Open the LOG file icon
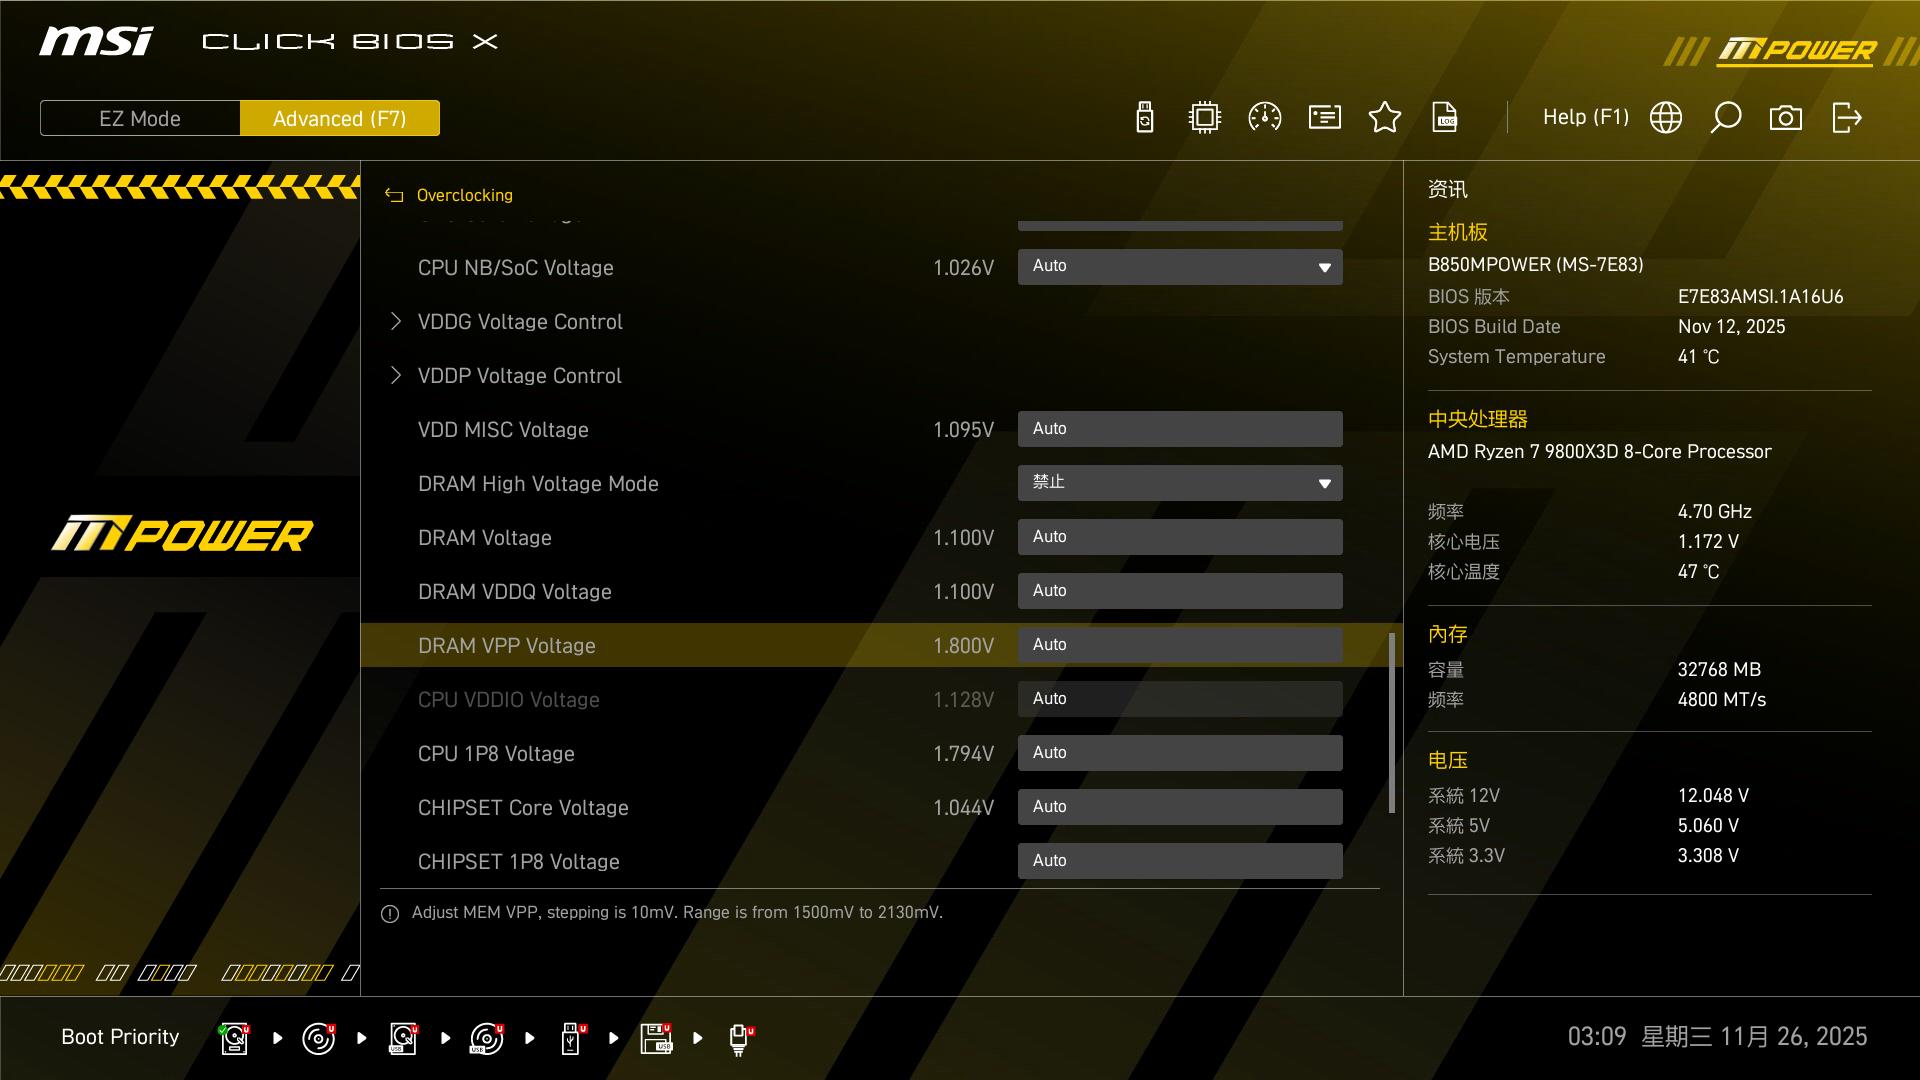1920x1080 pixels. [1445, 118]
